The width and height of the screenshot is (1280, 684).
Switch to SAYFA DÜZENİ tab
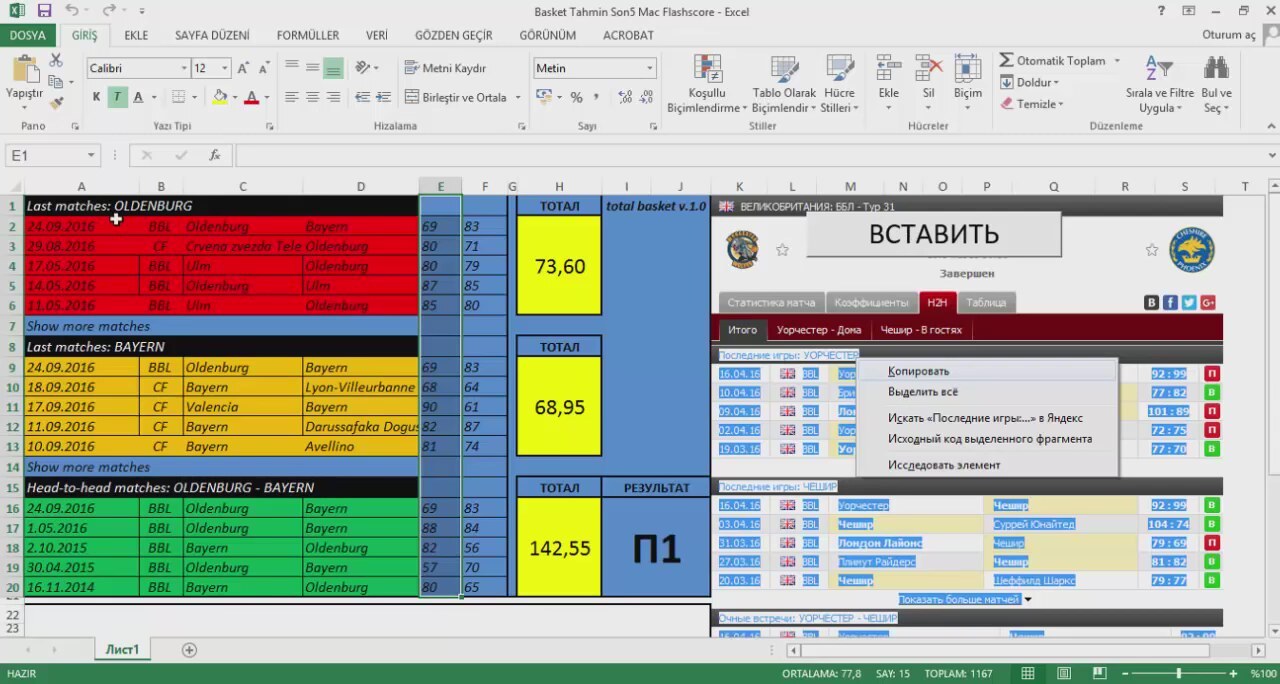click(212, 35)
